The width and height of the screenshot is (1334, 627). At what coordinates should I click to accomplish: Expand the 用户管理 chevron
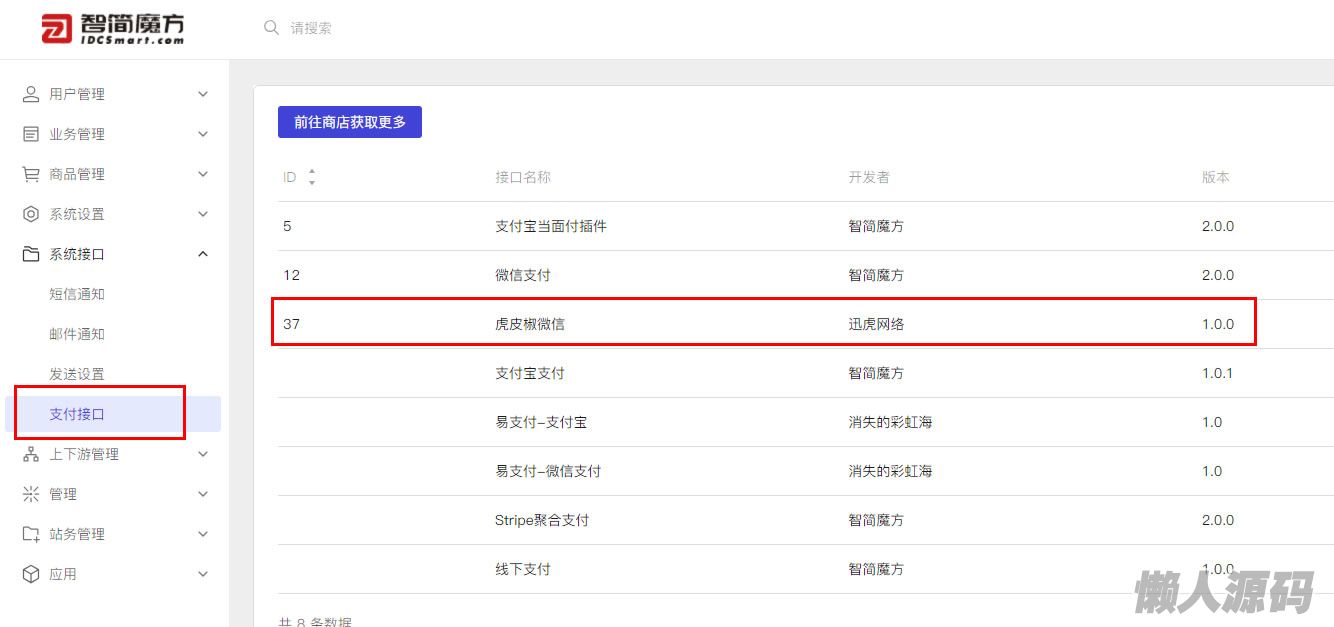point(203,94)
